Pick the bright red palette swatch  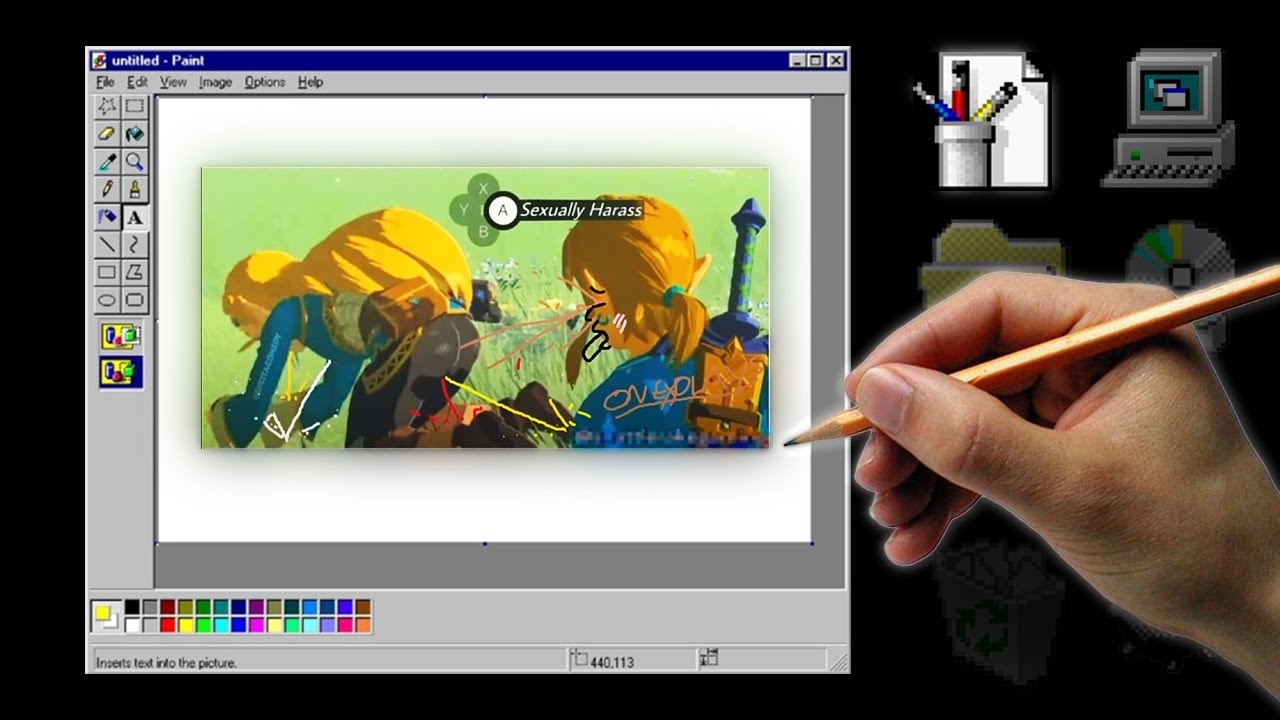click(x=168, y=625)
